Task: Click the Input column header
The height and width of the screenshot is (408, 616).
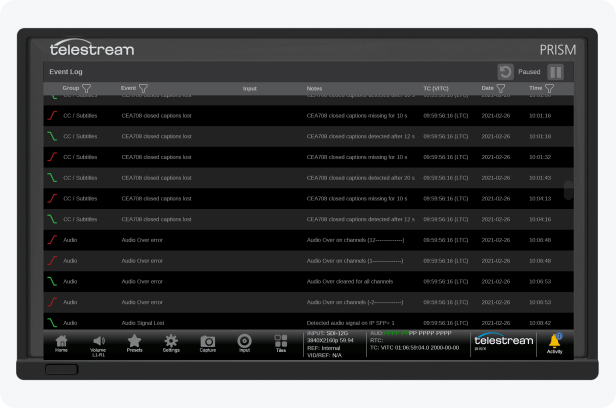Action: [x=249, y=89]
